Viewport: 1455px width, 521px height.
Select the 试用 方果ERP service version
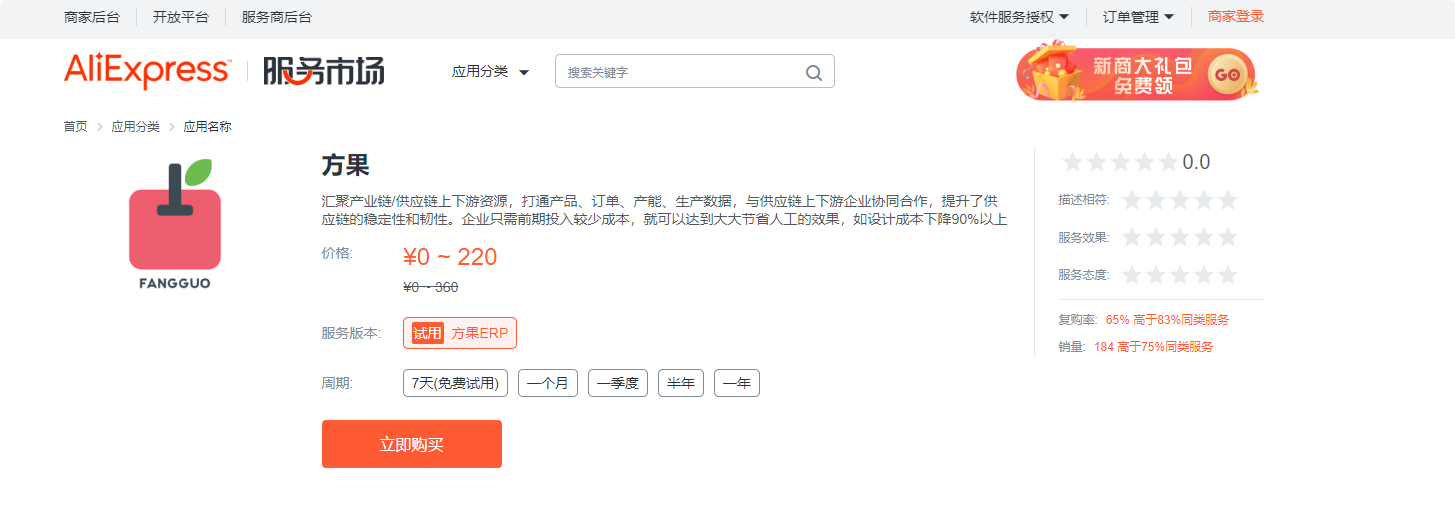pos(460,333)
